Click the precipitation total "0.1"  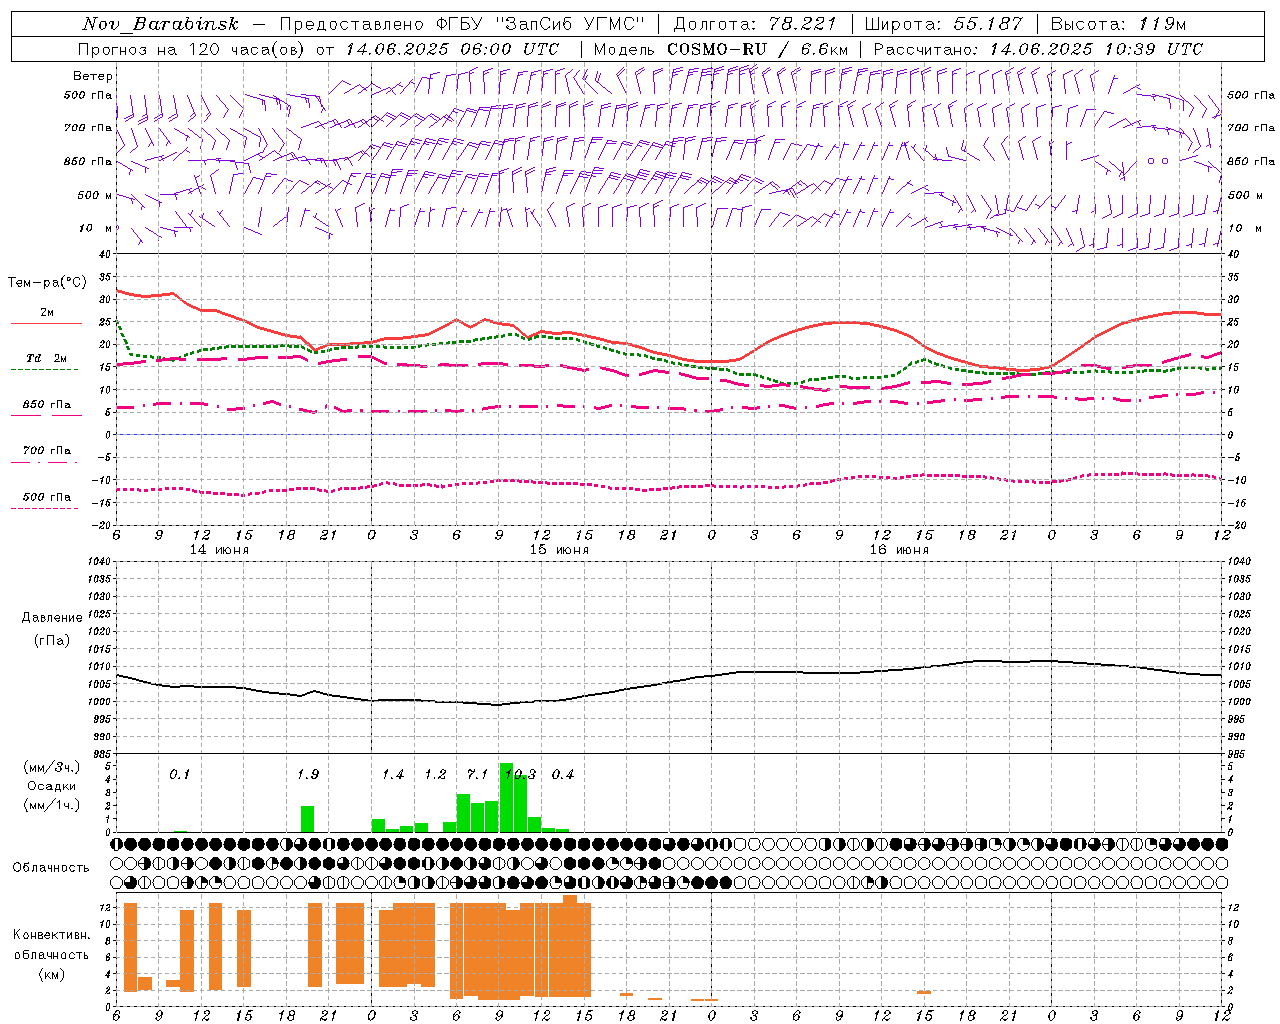click(179, 774)
